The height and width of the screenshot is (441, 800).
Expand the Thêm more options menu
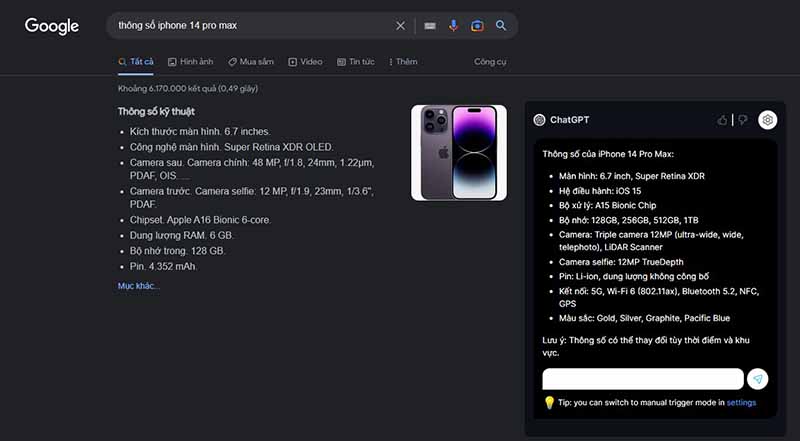point(403,62)
